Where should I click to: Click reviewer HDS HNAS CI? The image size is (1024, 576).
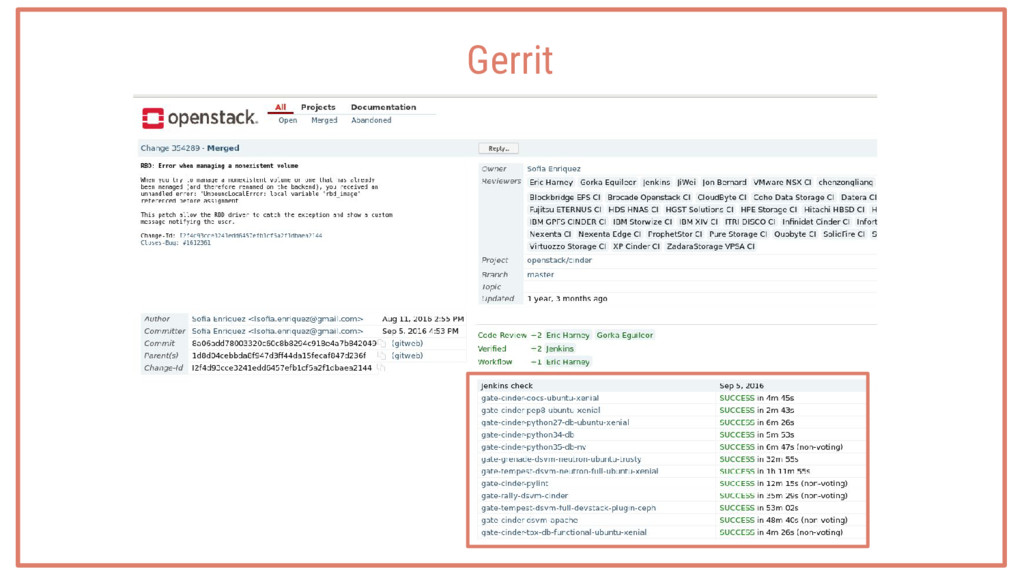click(x=633, y=210)
